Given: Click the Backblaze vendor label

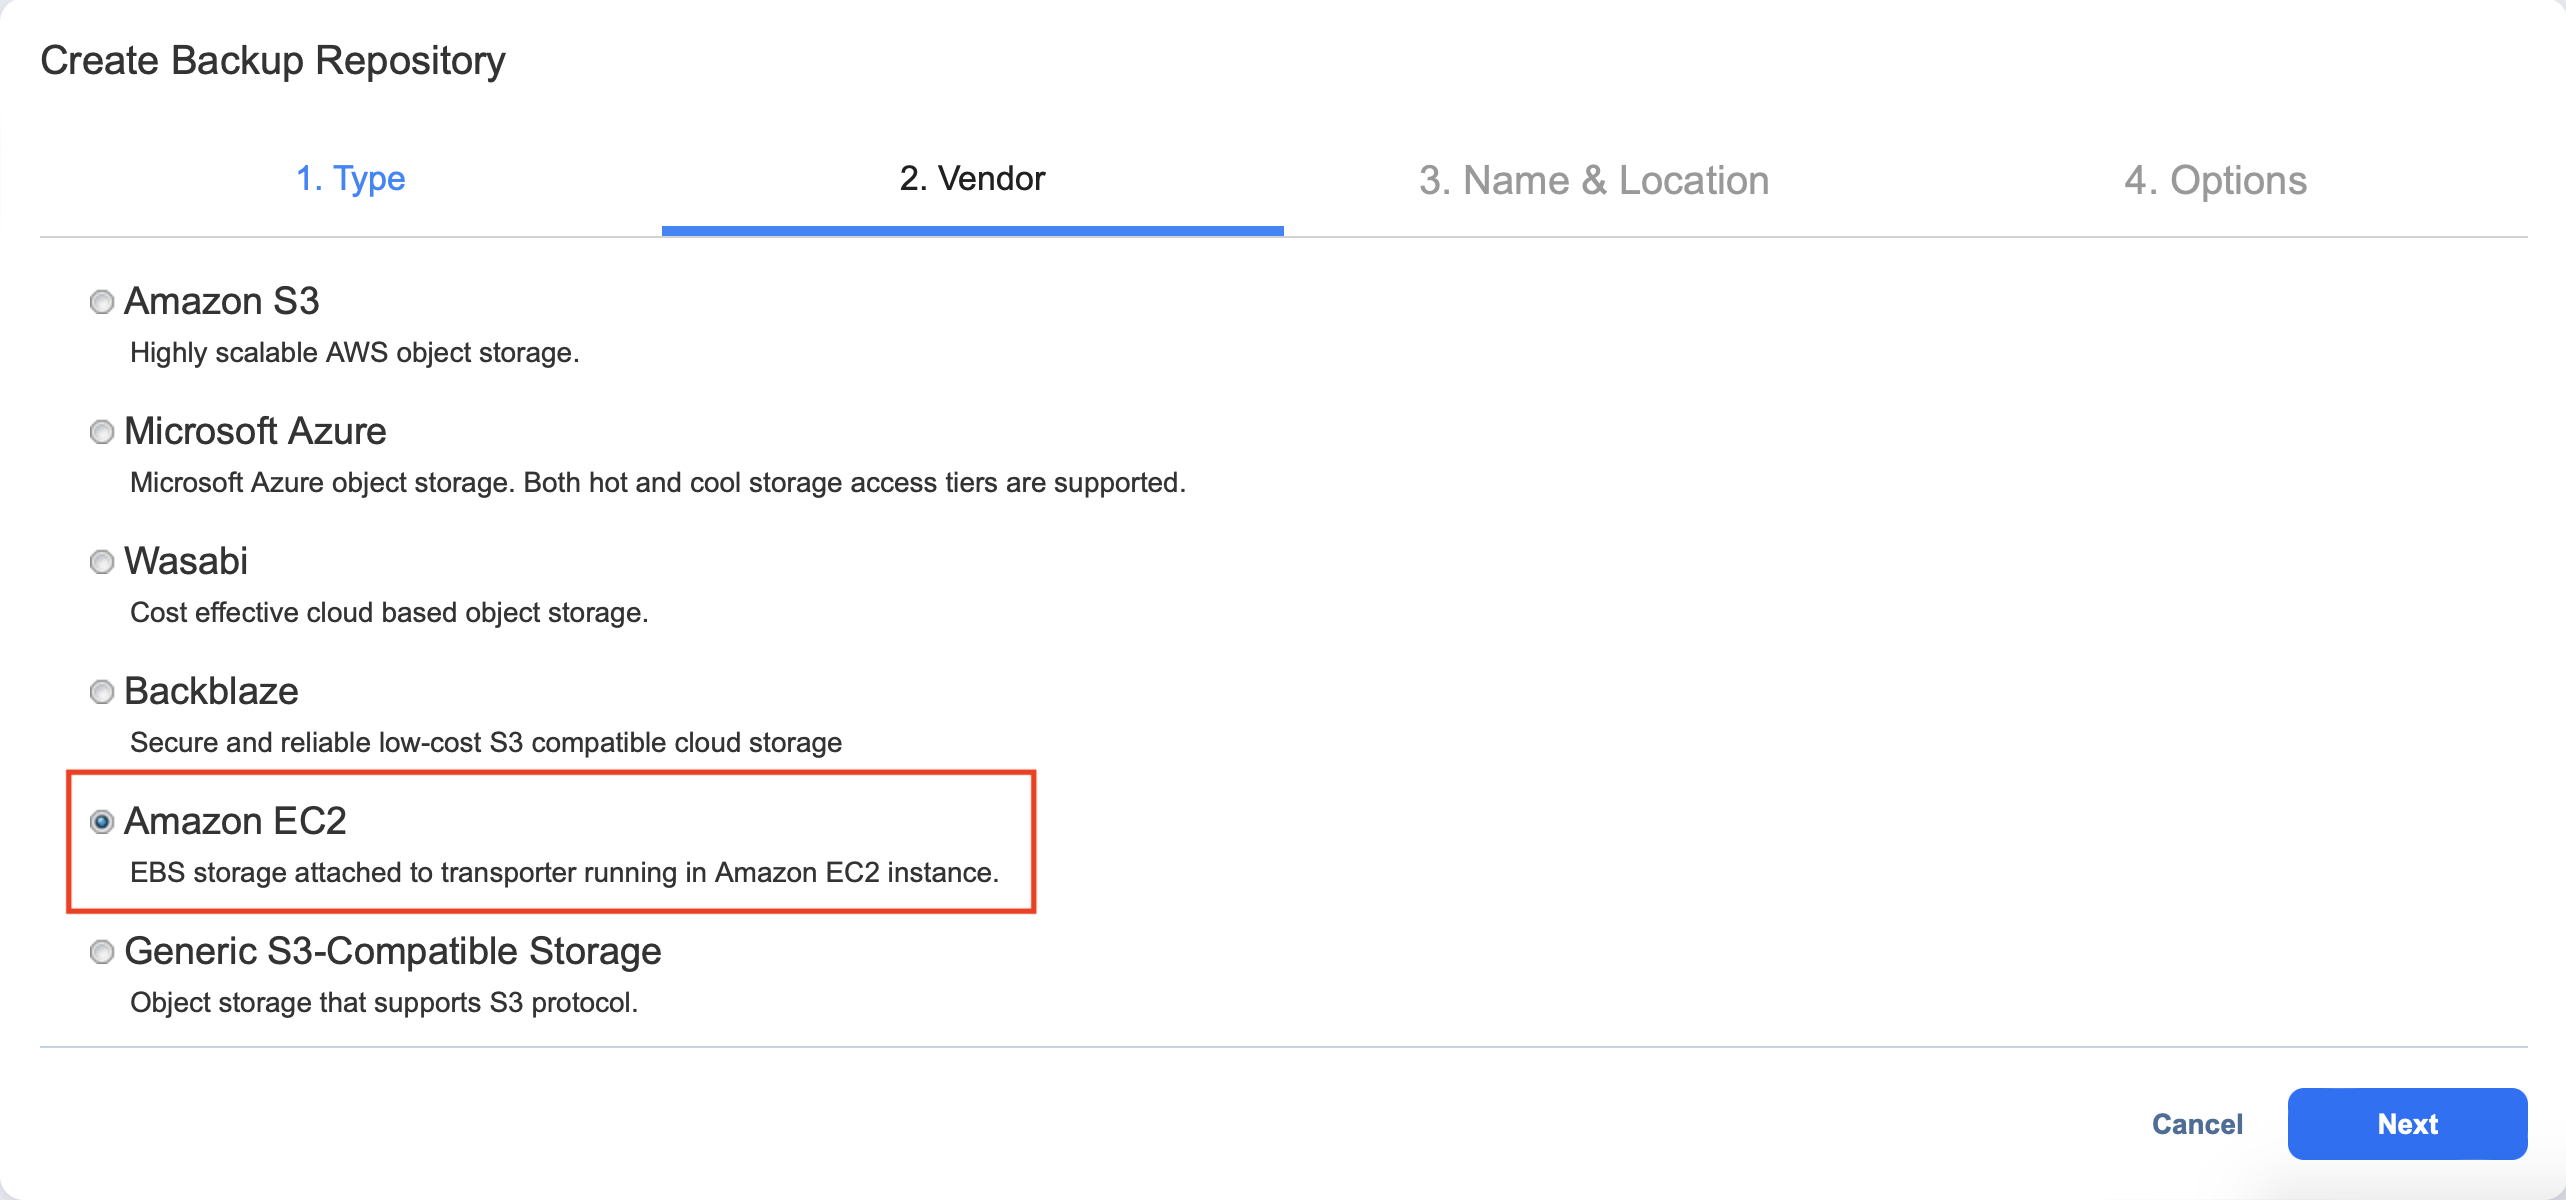Looking at the screenshot, I should pos(211,691).
